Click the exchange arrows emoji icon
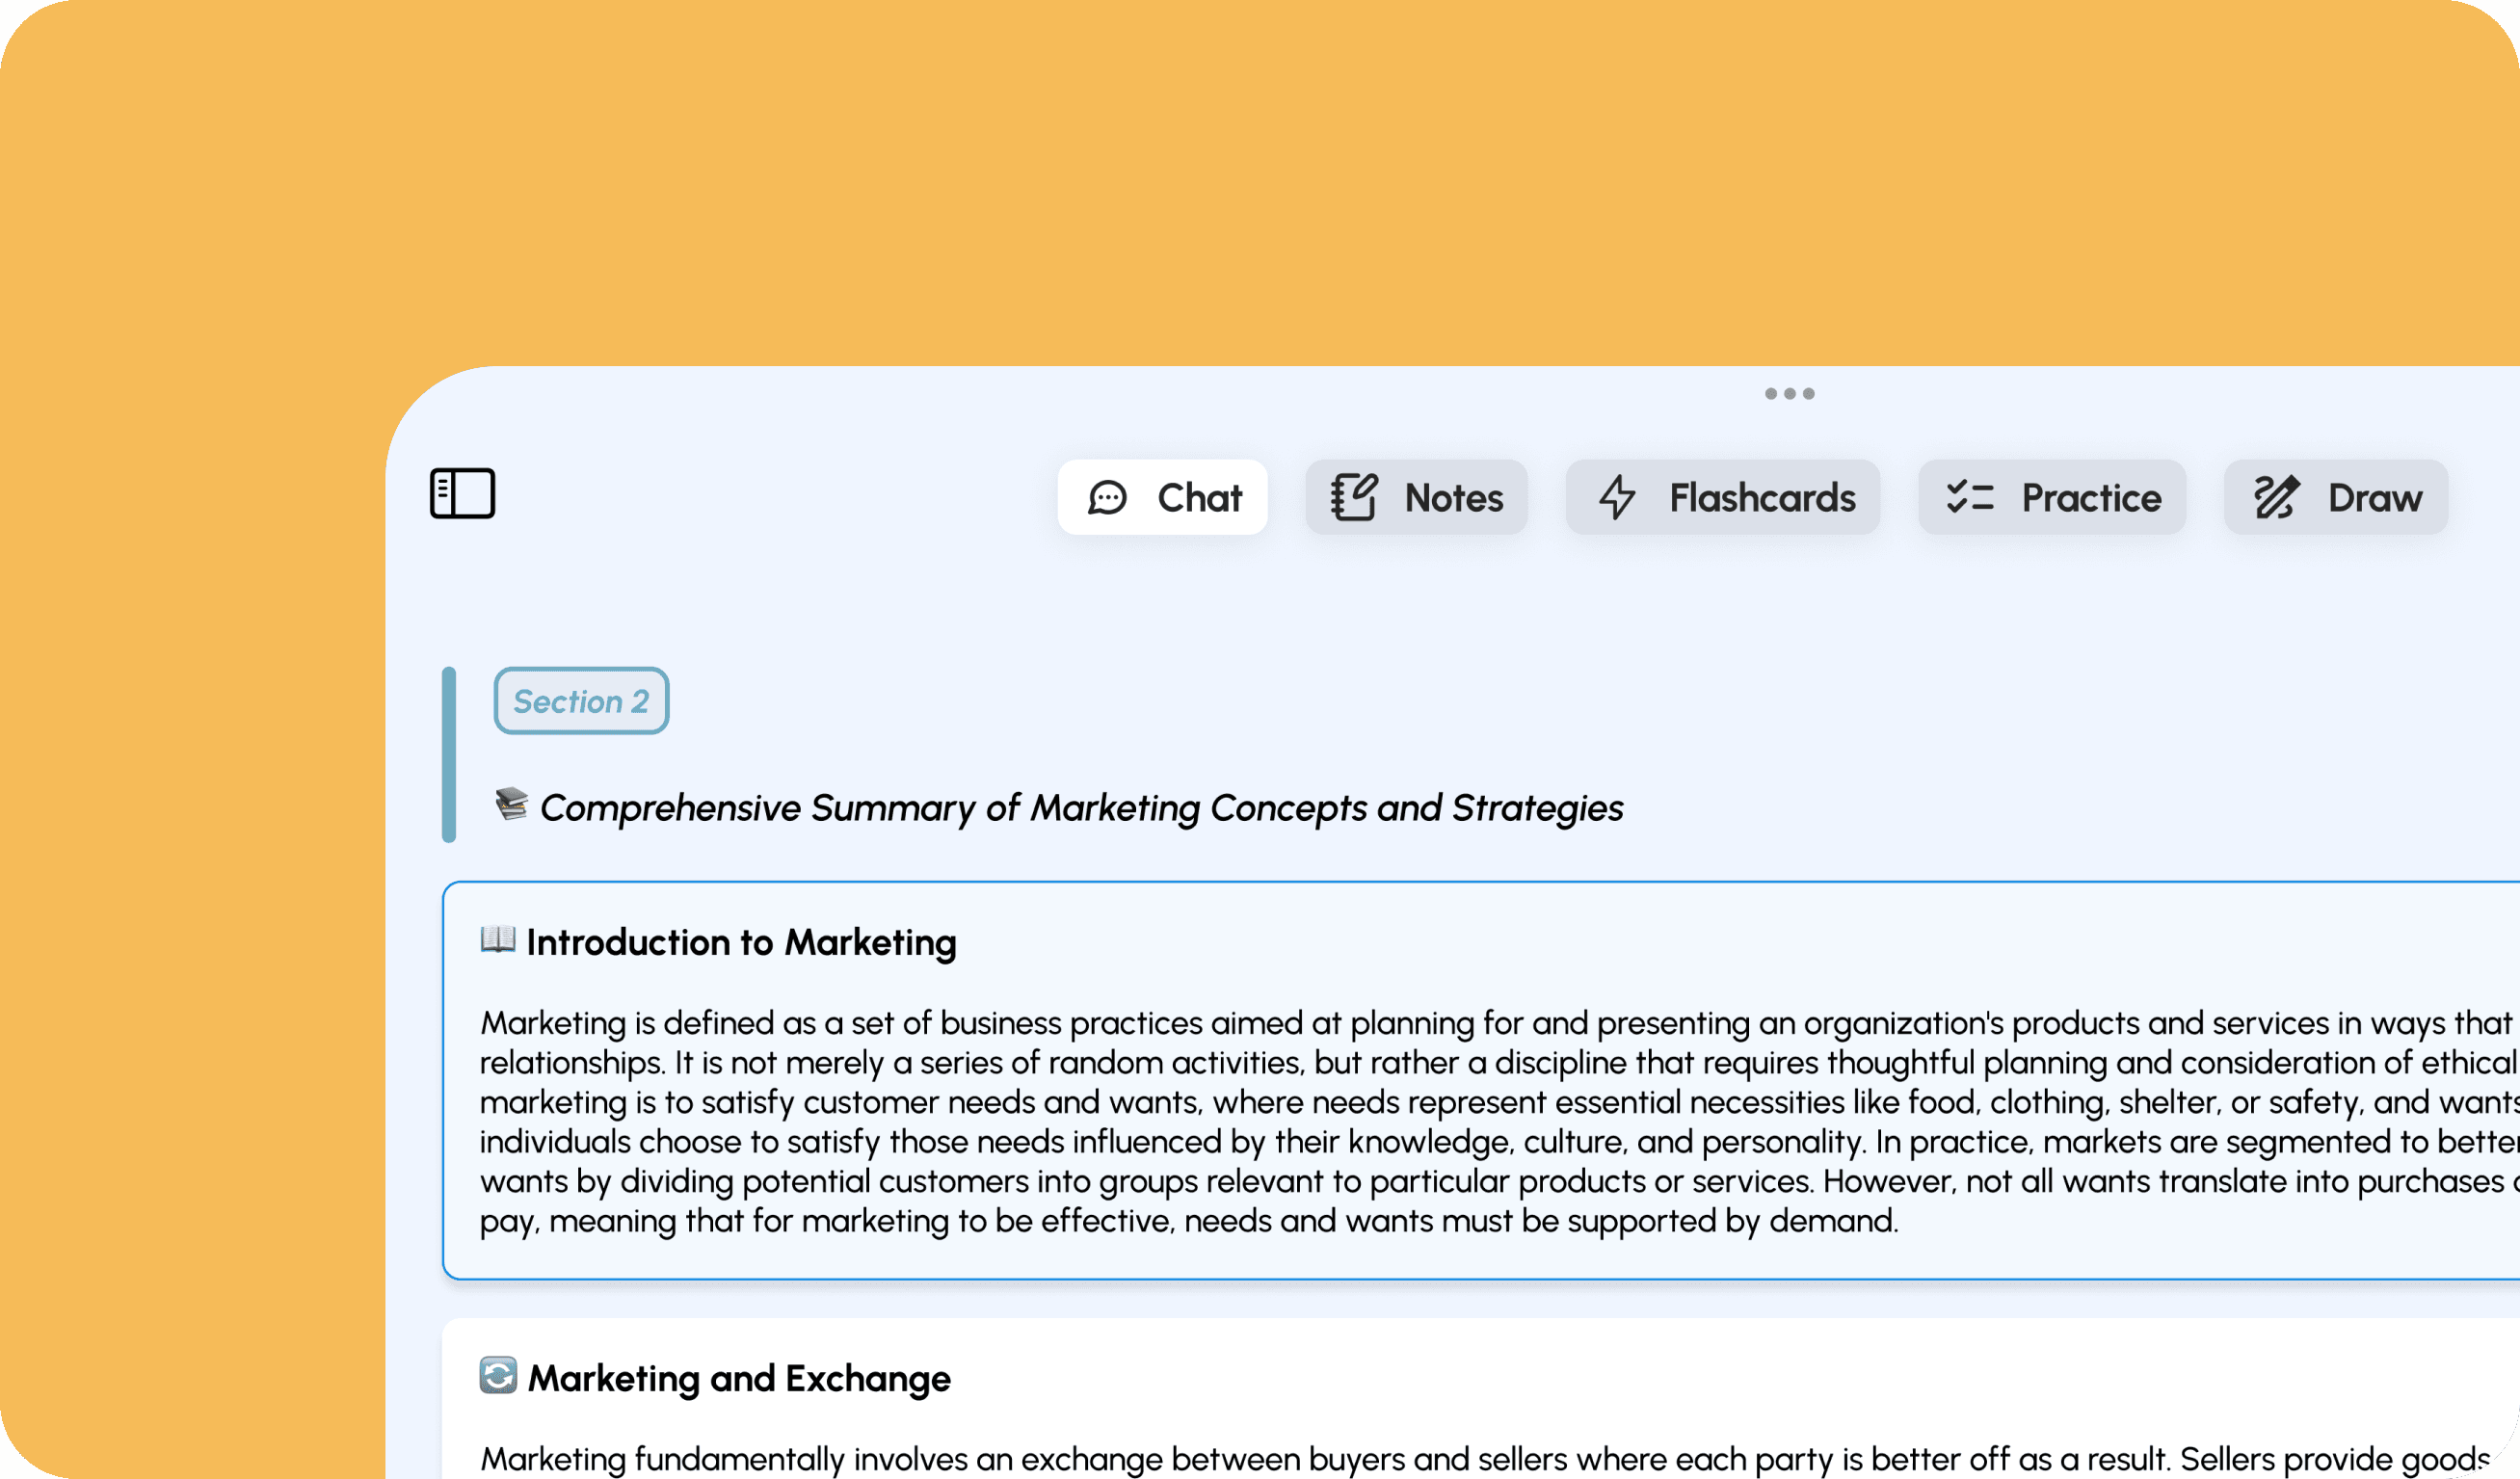Image resolution: width=2520 pixels, height=1479 pixels. [498, 1376]
